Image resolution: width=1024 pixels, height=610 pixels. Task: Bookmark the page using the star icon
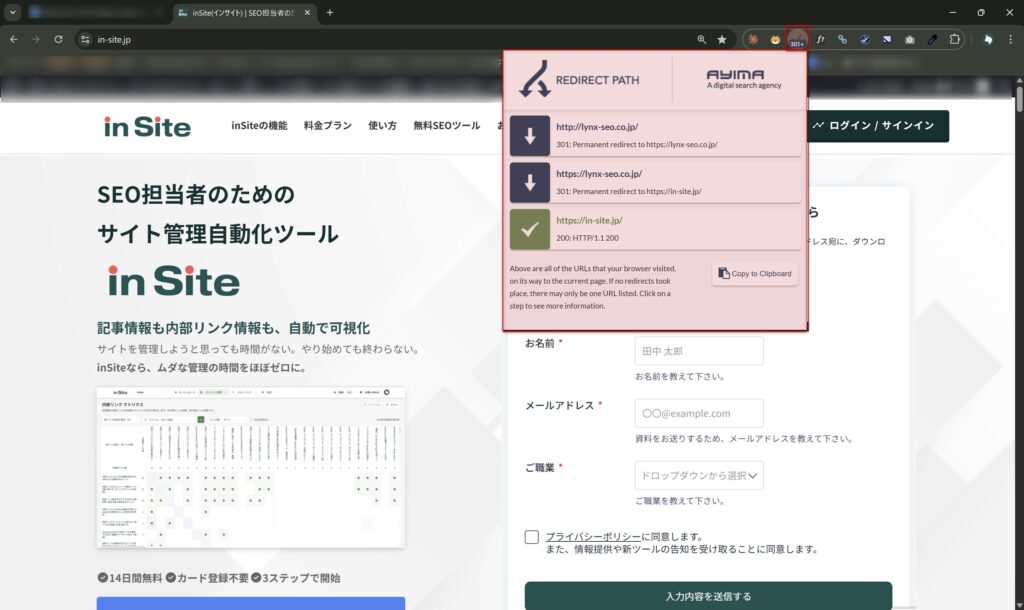click(722, 39)
